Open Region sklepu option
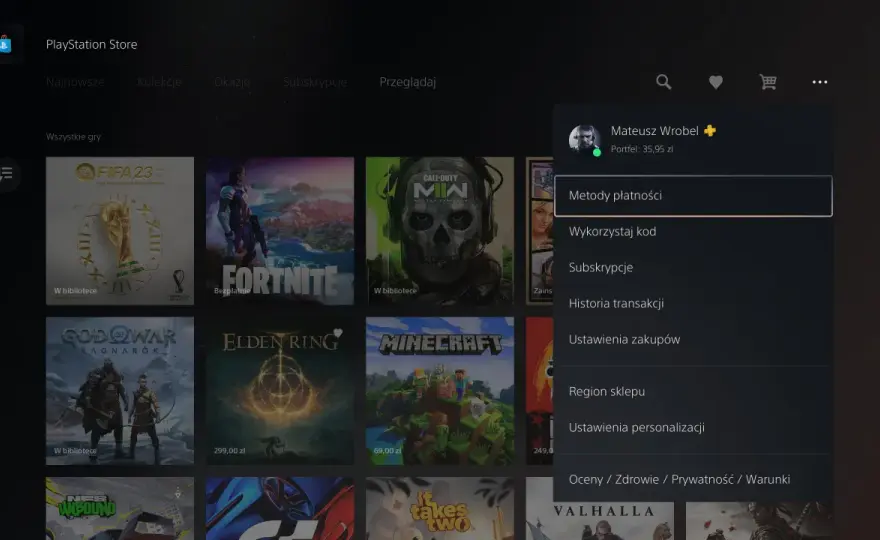Screen dimensions: 880x540 (x=693, y=391)
